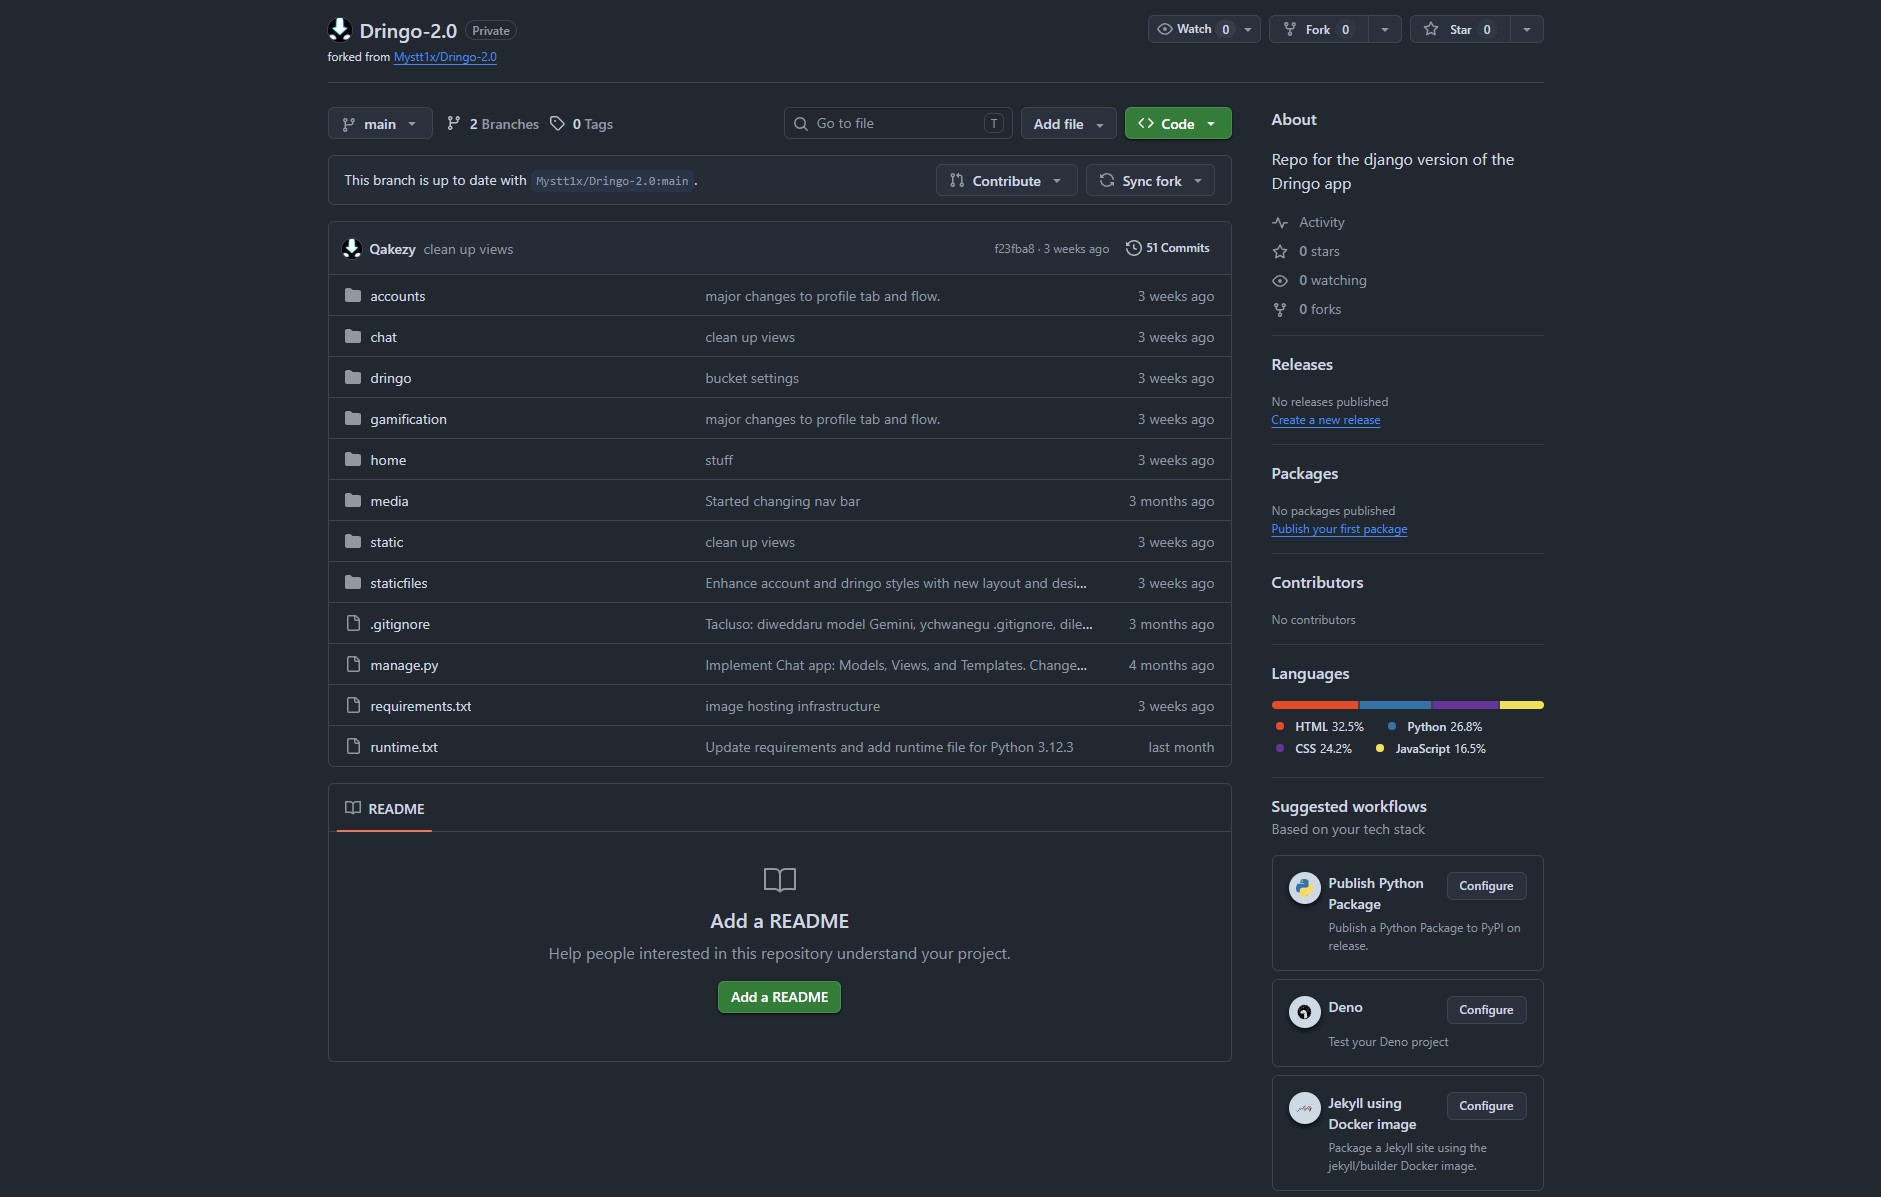
Task: Click the file icon beside runtime.txt
Action: tap(353, 746)
